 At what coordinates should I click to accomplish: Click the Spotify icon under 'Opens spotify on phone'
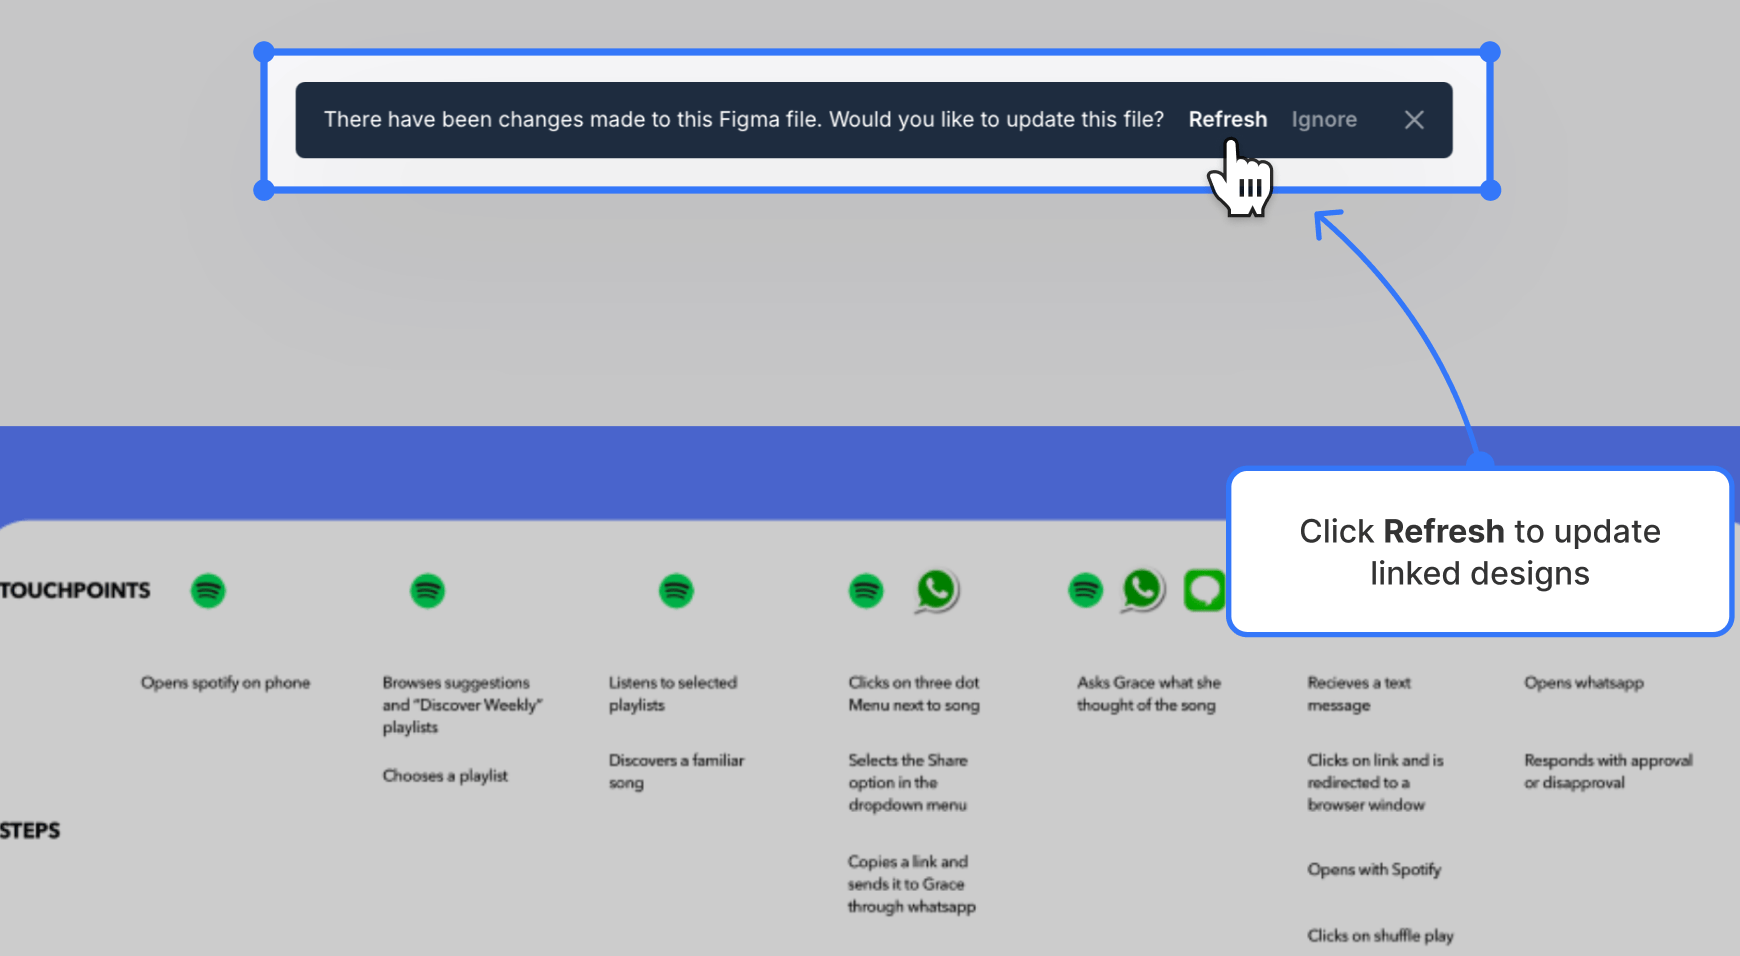[208, 591]
